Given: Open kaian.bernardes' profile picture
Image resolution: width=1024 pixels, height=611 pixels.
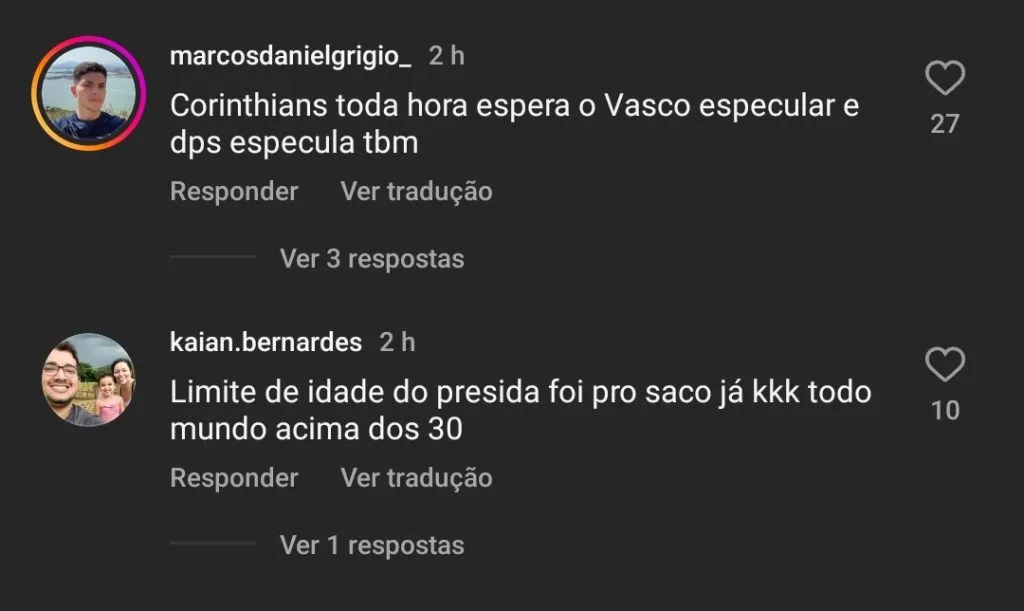Looking at the screenshot, I should click(89, 380).
